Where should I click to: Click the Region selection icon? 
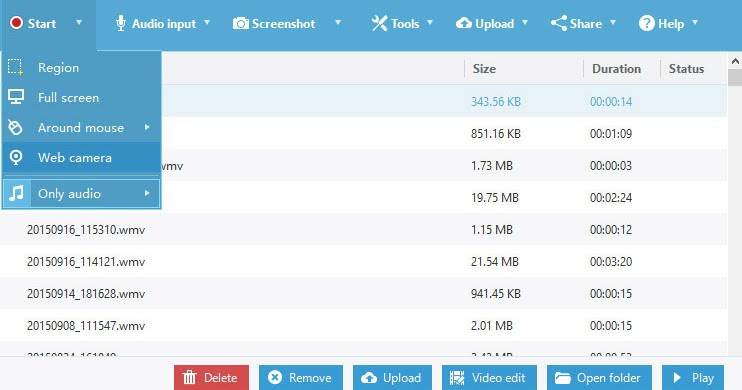(x=16, y=67)
